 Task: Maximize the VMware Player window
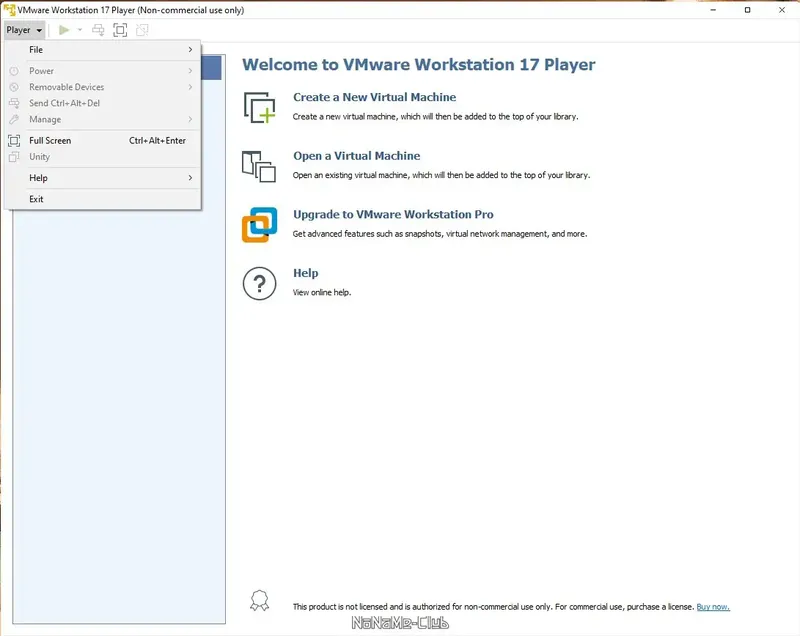[747, 10]
